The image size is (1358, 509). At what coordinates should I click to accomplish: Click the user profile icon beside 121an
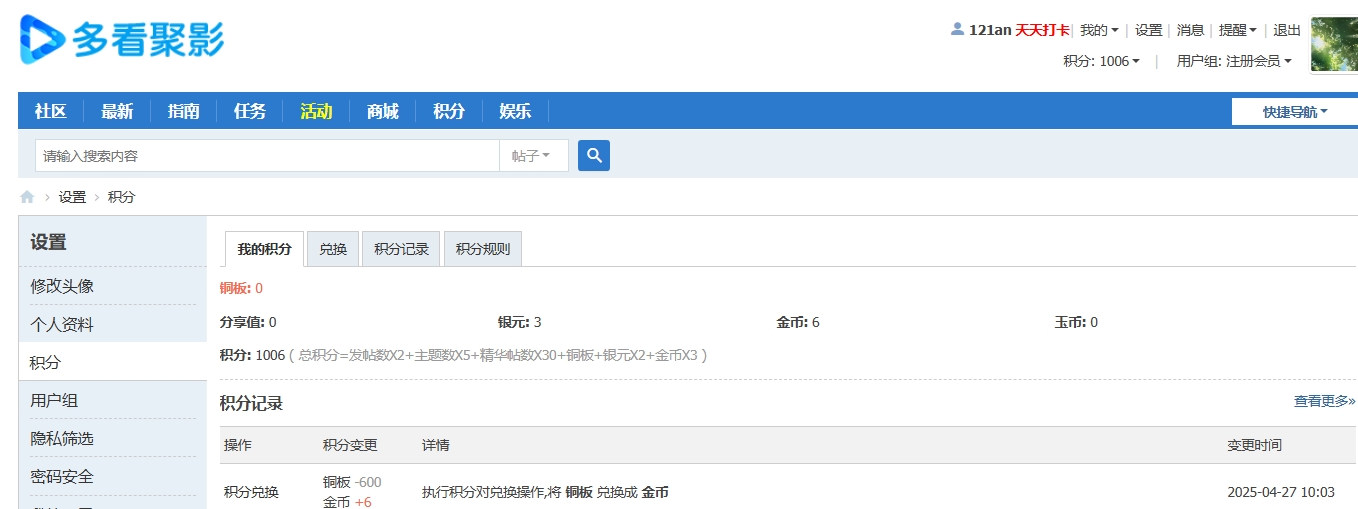click(957, 29)
